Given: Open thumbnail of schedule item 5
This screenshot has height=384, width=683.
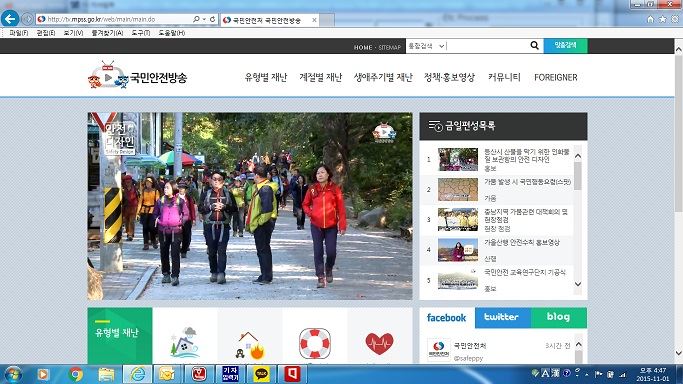Looking at the screenshot, I should 458,280.
